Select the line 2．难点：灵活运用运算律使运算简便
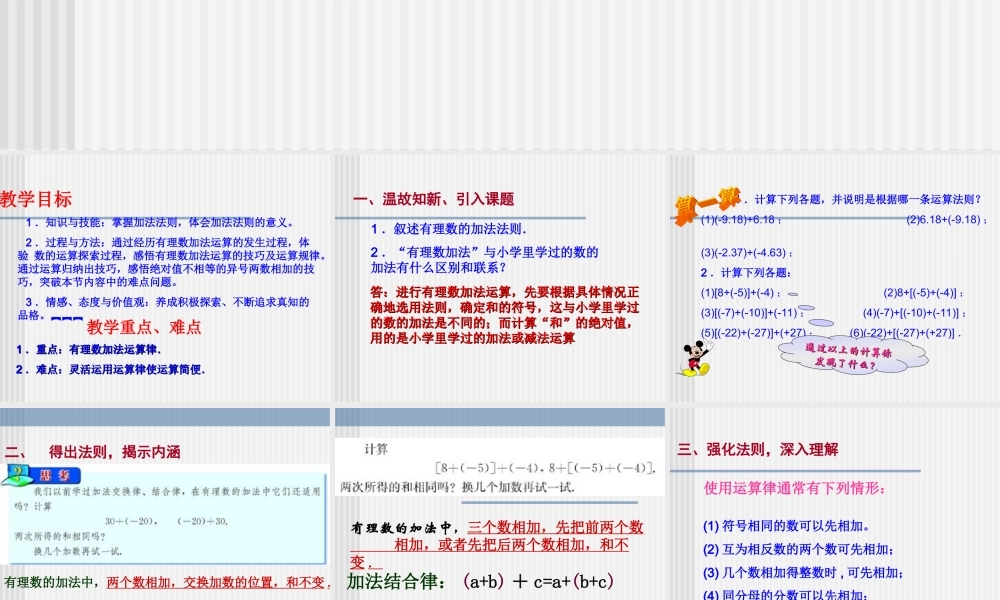Image resolution: width=1000 pixels, height=600 pixels. click(110, 369)
